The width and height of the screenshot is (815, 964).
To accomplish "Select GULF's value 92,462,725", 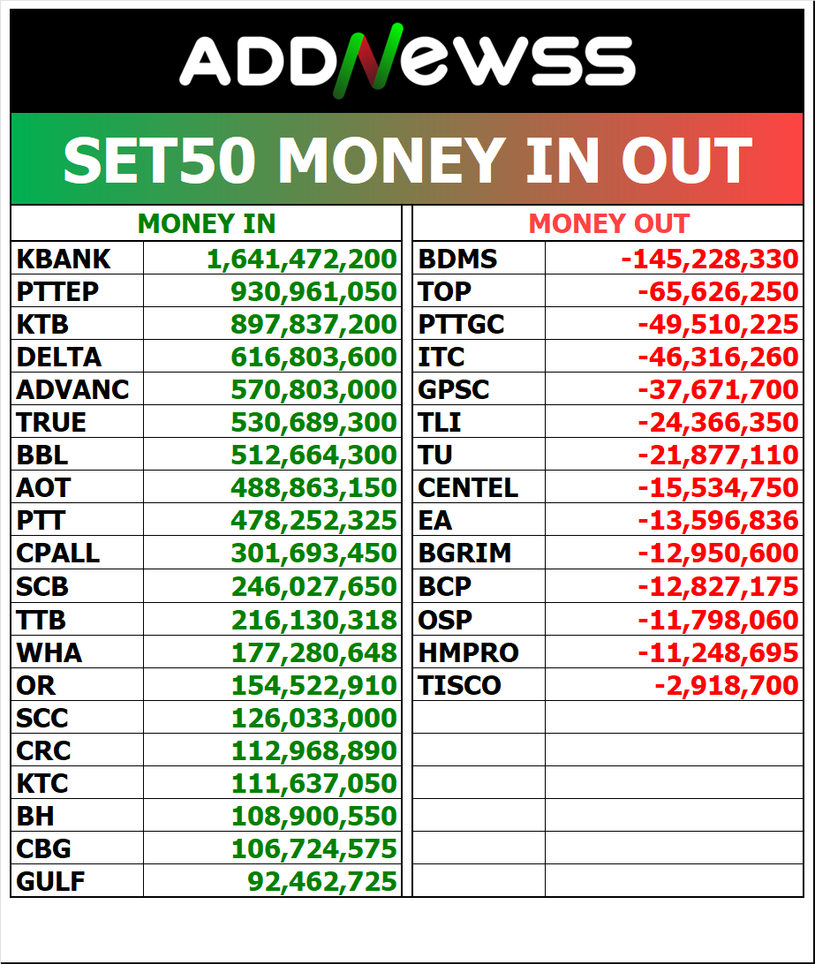I will tap(322, 881).
